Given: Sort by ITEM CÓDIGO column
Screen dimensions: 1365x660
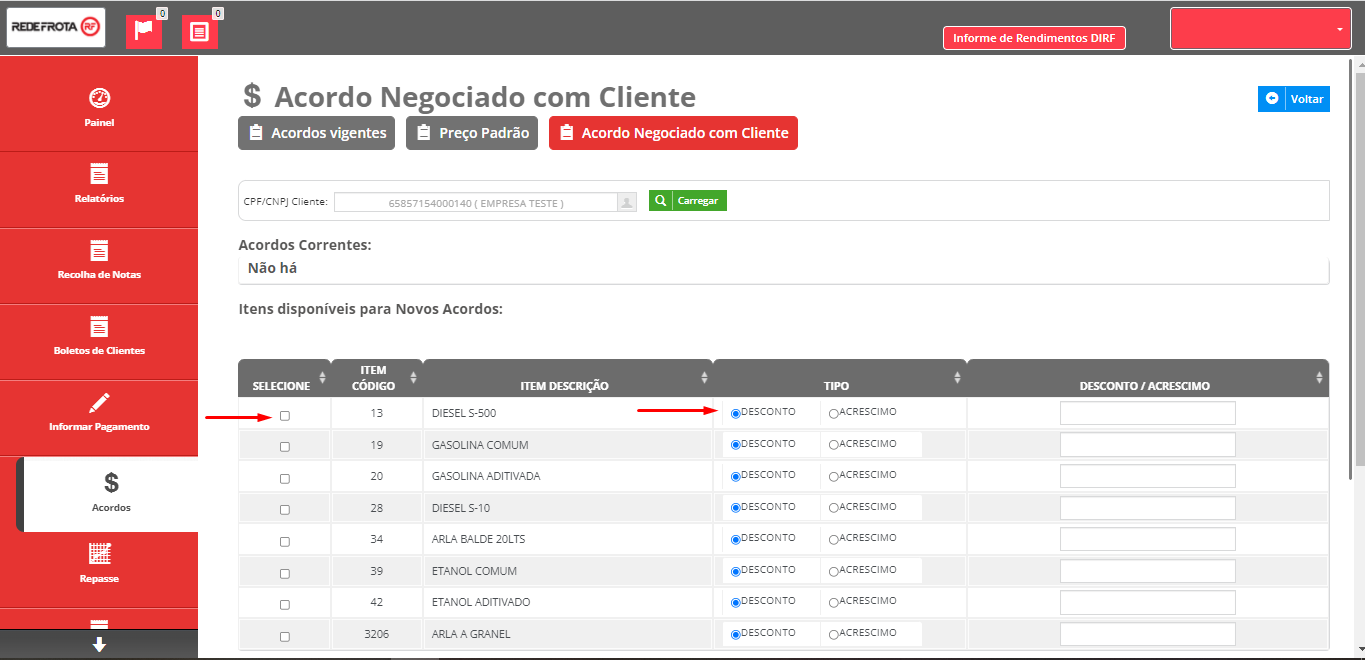Looking at the screenshot, I should tap(376, 378).
